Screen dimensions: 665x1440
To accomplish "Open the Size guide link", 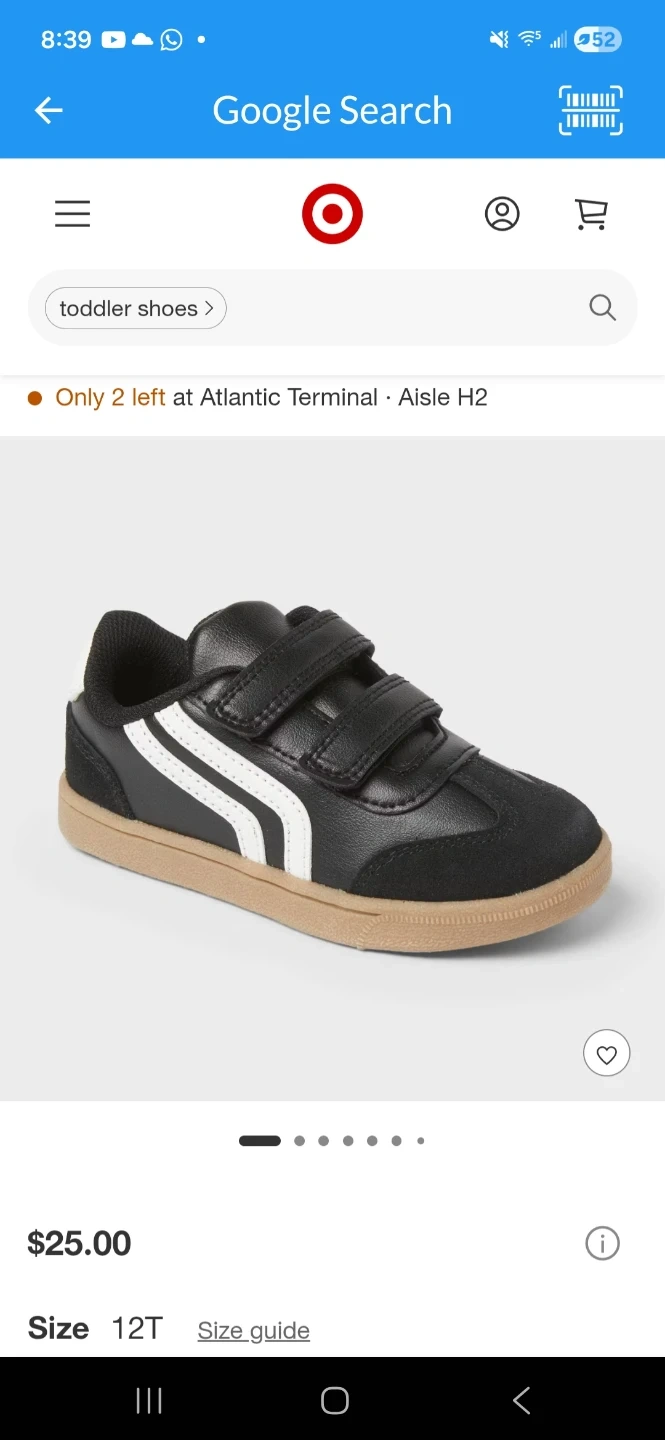I will pos(254,1330).
